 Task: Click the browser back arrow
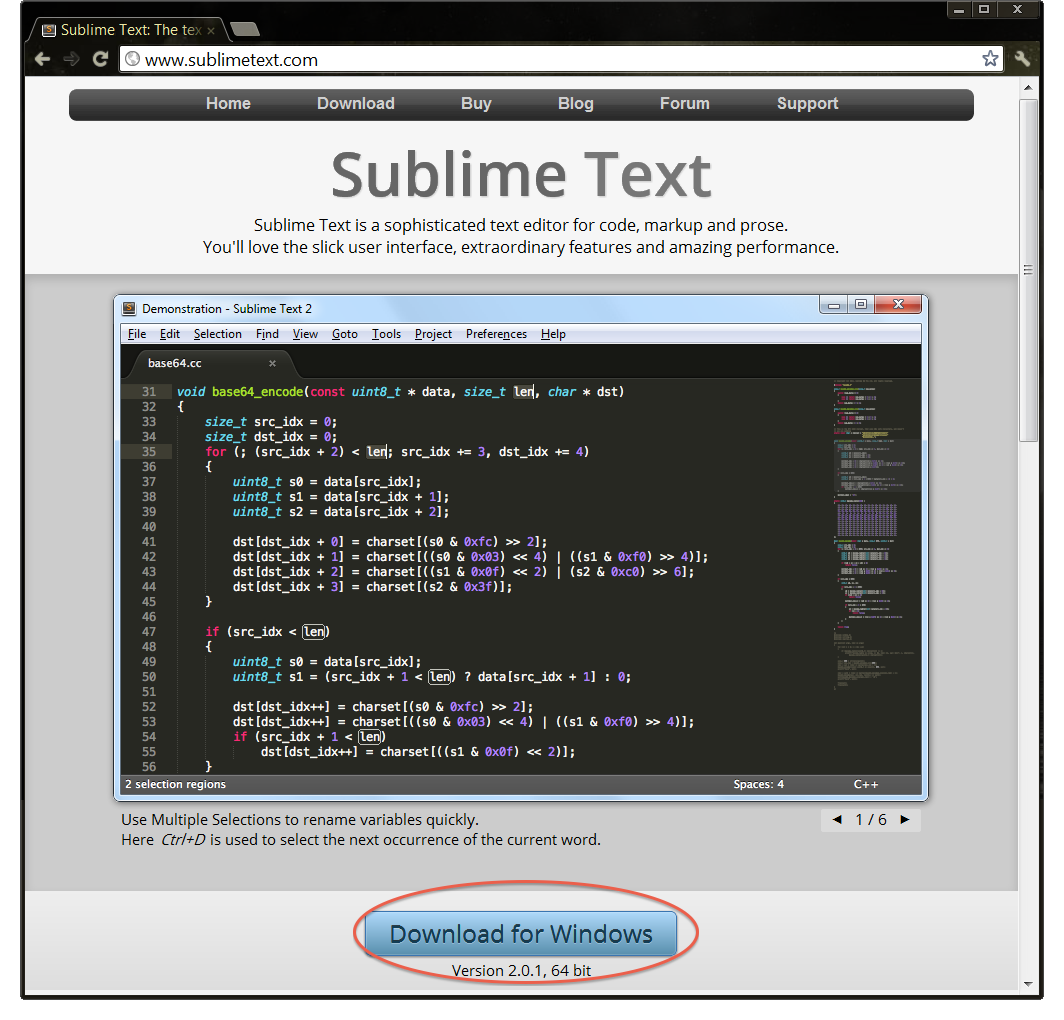click(x=42, y=59)
